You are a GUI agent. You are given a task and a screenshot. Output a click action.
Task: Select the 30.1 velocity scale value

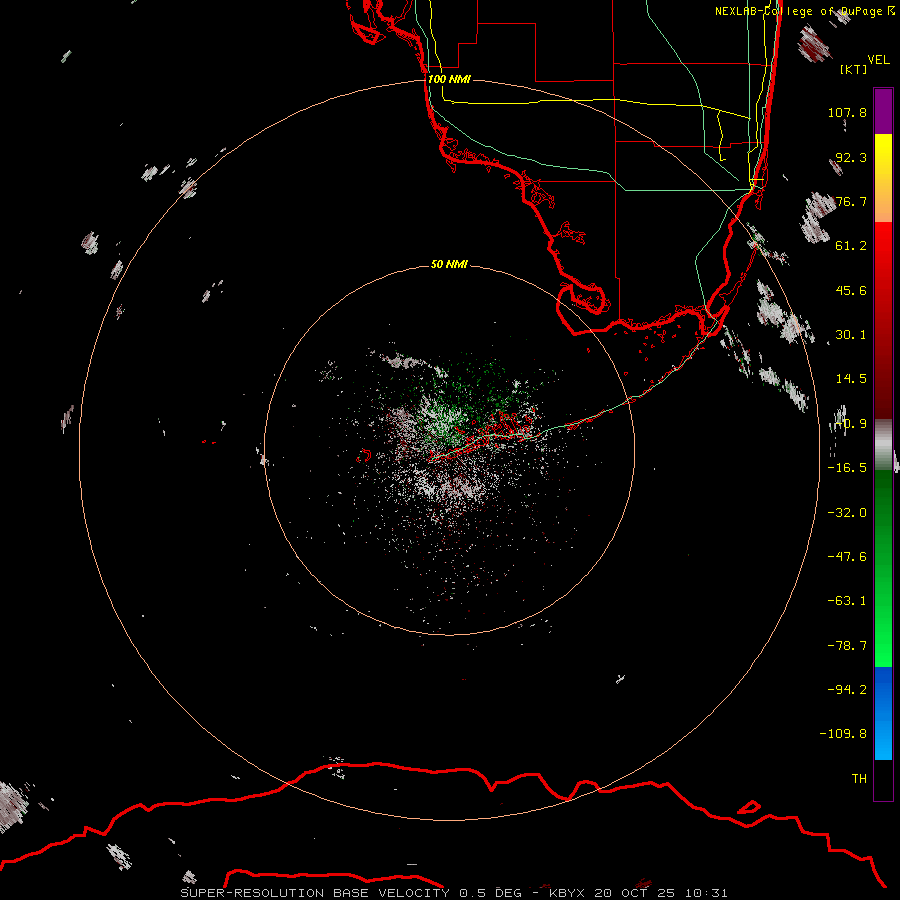click(x=851, y=335)
